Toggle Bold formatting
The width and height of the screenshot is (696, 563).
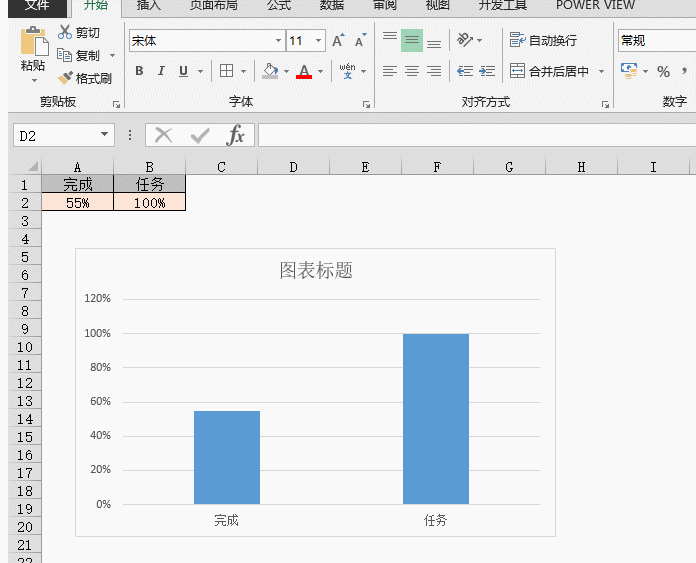tap(139, 71)
